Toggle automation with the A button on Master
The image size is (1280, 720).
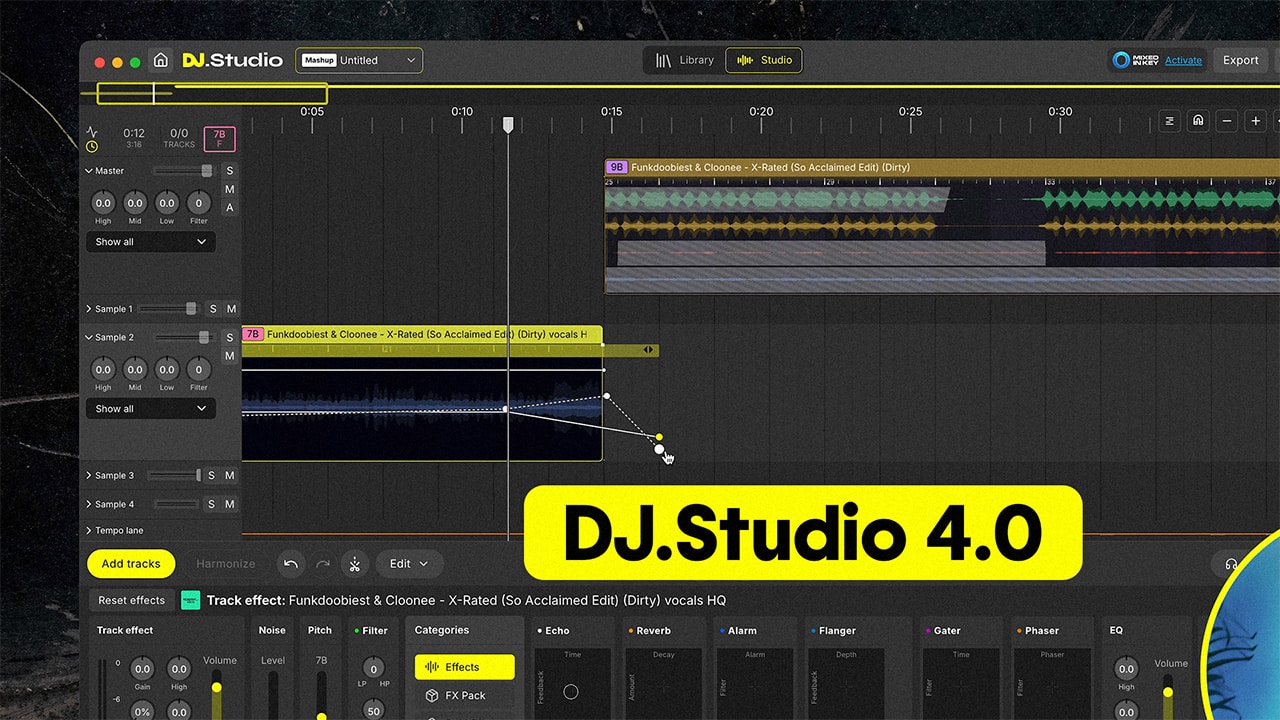pyautogui.click(x=229, y=206)
